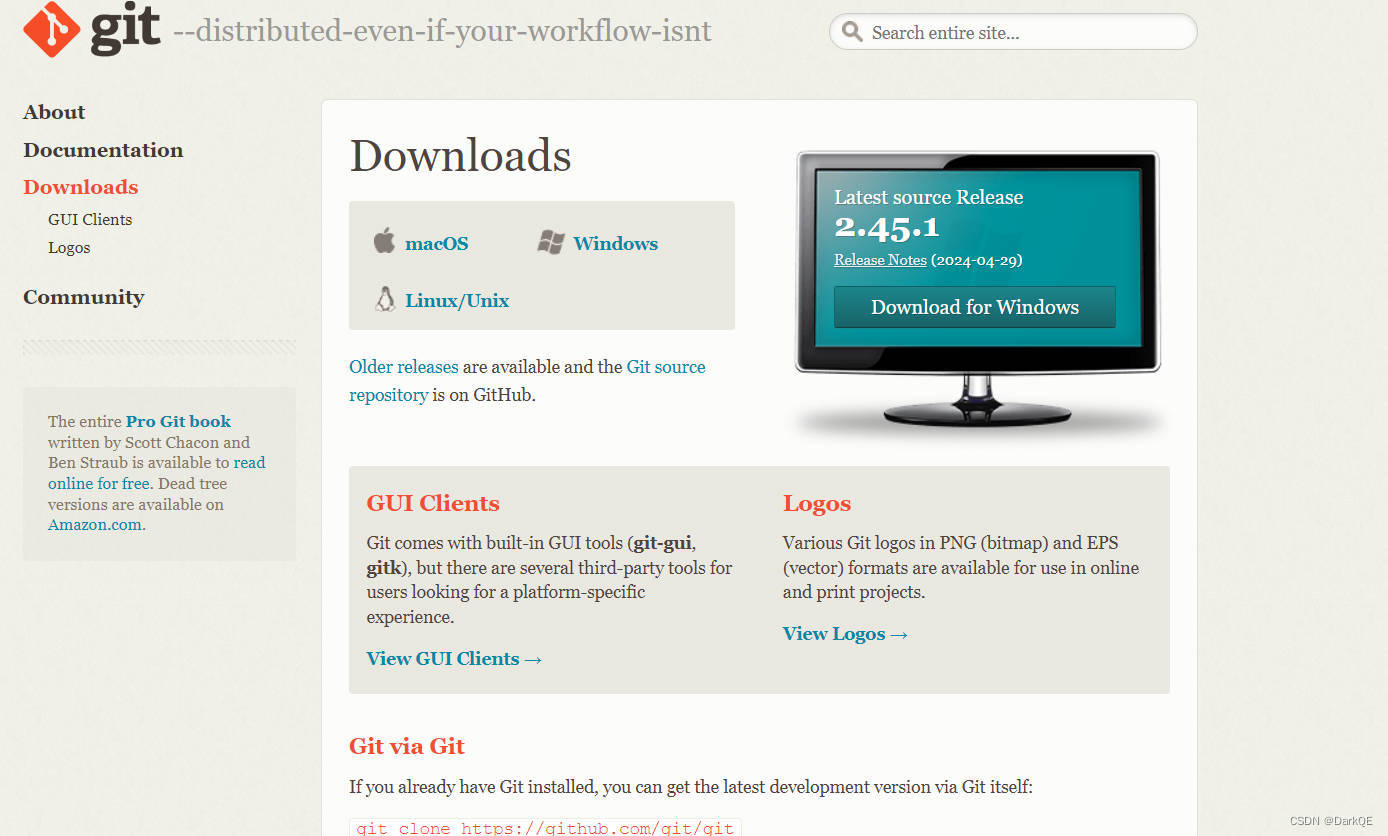The image size is (1388, 836).
Task: Click View Logos arrow link
Action: [x=845, y=633]
